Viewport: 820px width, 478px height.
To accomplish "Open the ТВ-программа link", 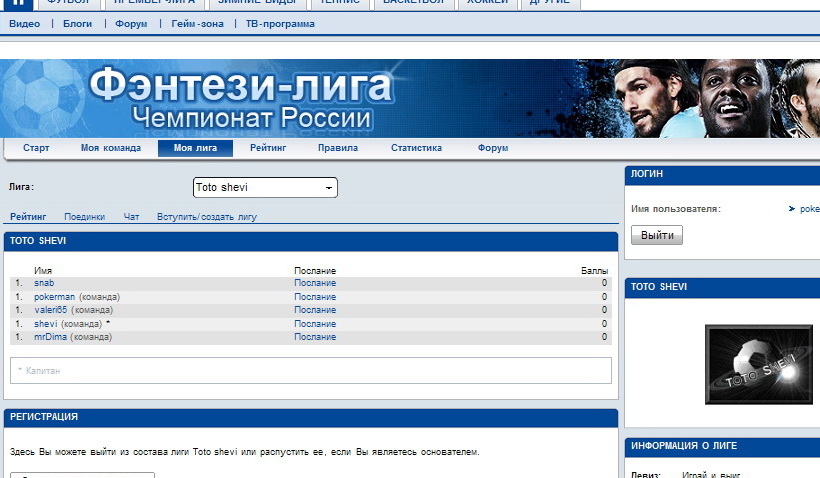I will pos(280,24).
